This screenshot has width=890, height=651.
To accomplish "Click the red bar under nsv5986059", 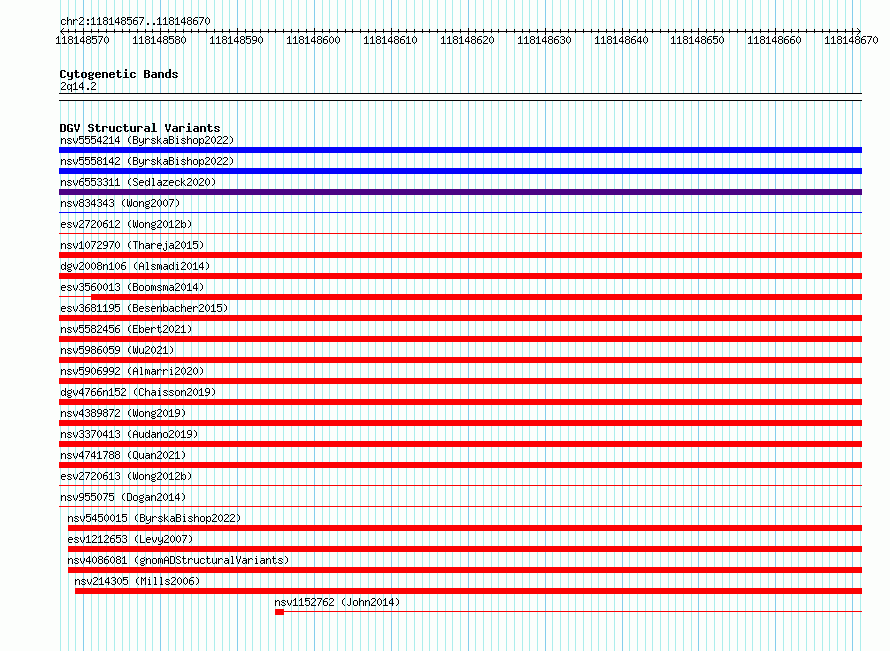I will point(460,360).
